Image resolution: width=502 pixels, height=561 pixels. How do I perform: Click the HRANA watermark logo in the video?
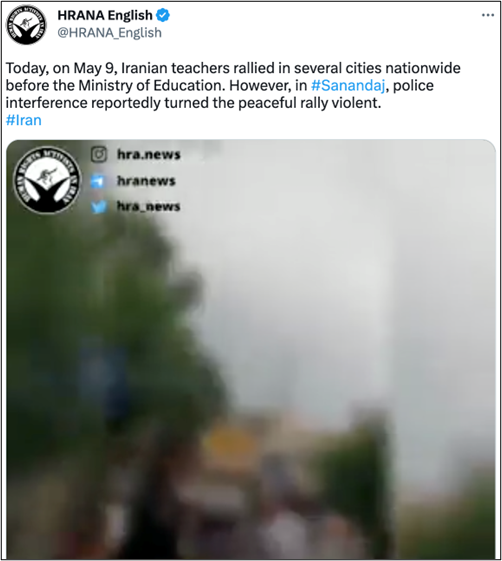[x=47, y=180]
